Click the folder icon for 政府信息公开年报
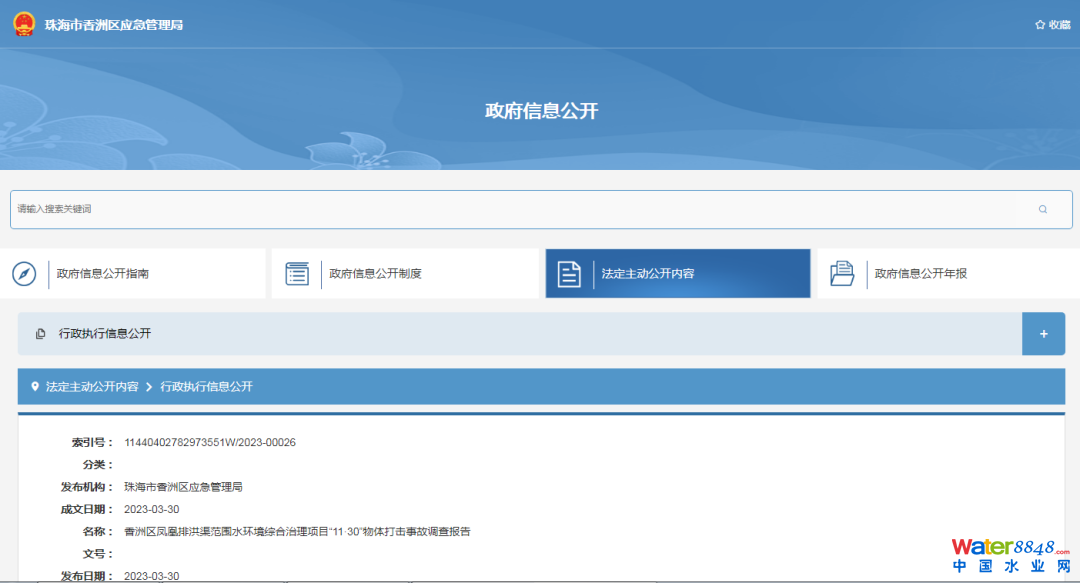This screenshot has width=1080, height=583. point(842,274)
